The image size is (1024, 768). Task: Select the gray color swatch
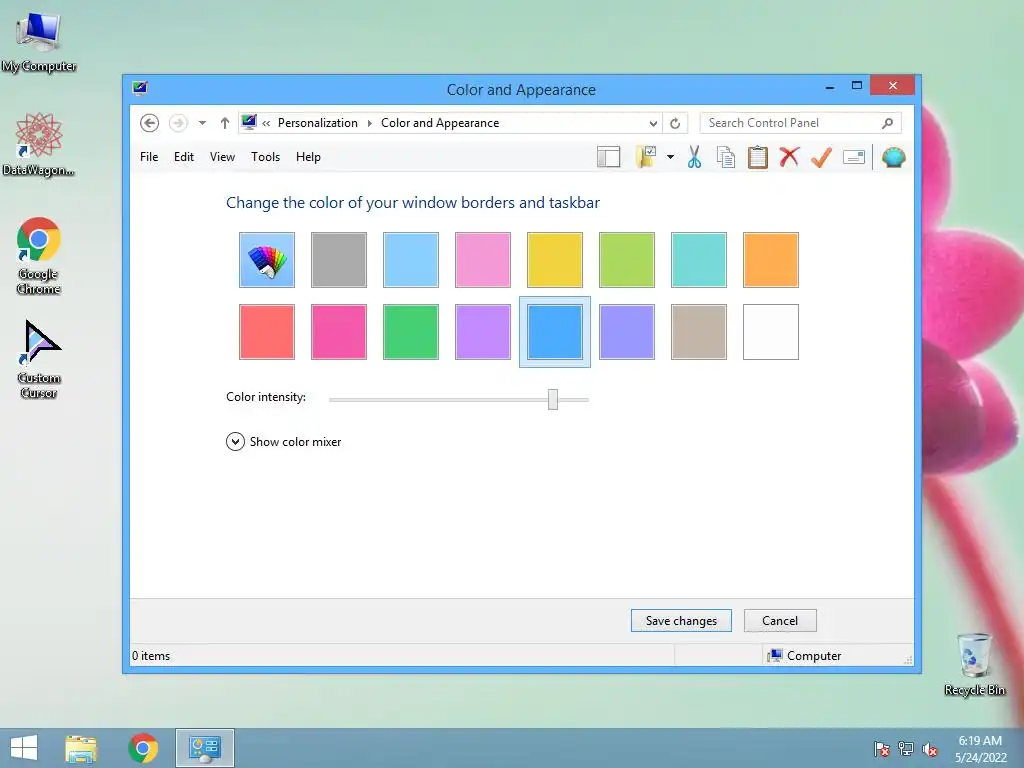(339, 260)
